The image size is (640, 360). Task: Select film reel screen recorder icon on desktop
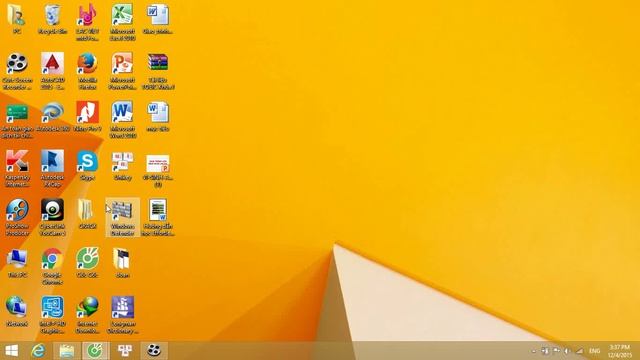[17, 71]
